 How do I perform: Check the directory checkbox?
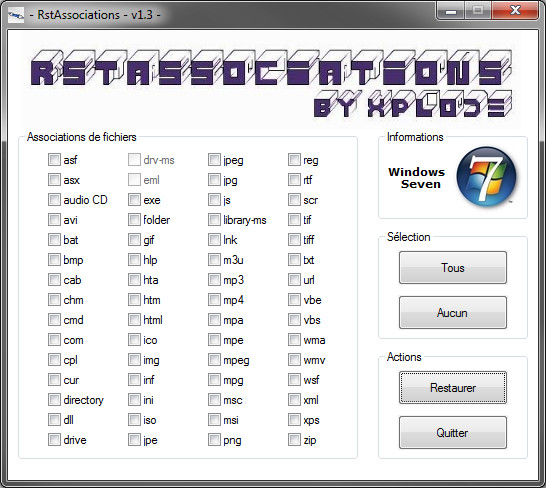pyautogui.click(x=54, y=400)
